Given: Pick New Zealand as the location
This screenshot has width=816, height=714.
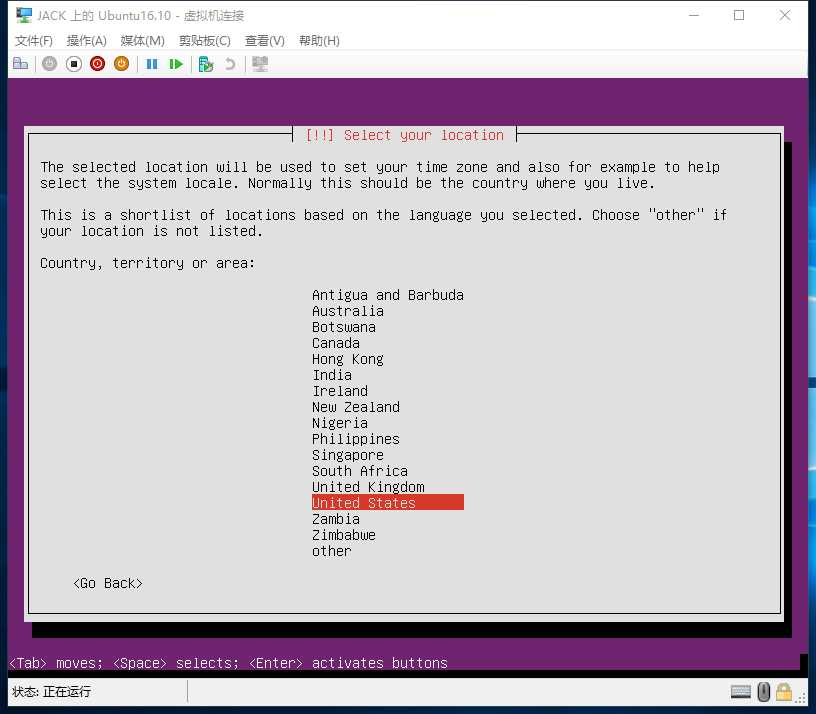Looking at the screenshot, I should tap(388, 407).
